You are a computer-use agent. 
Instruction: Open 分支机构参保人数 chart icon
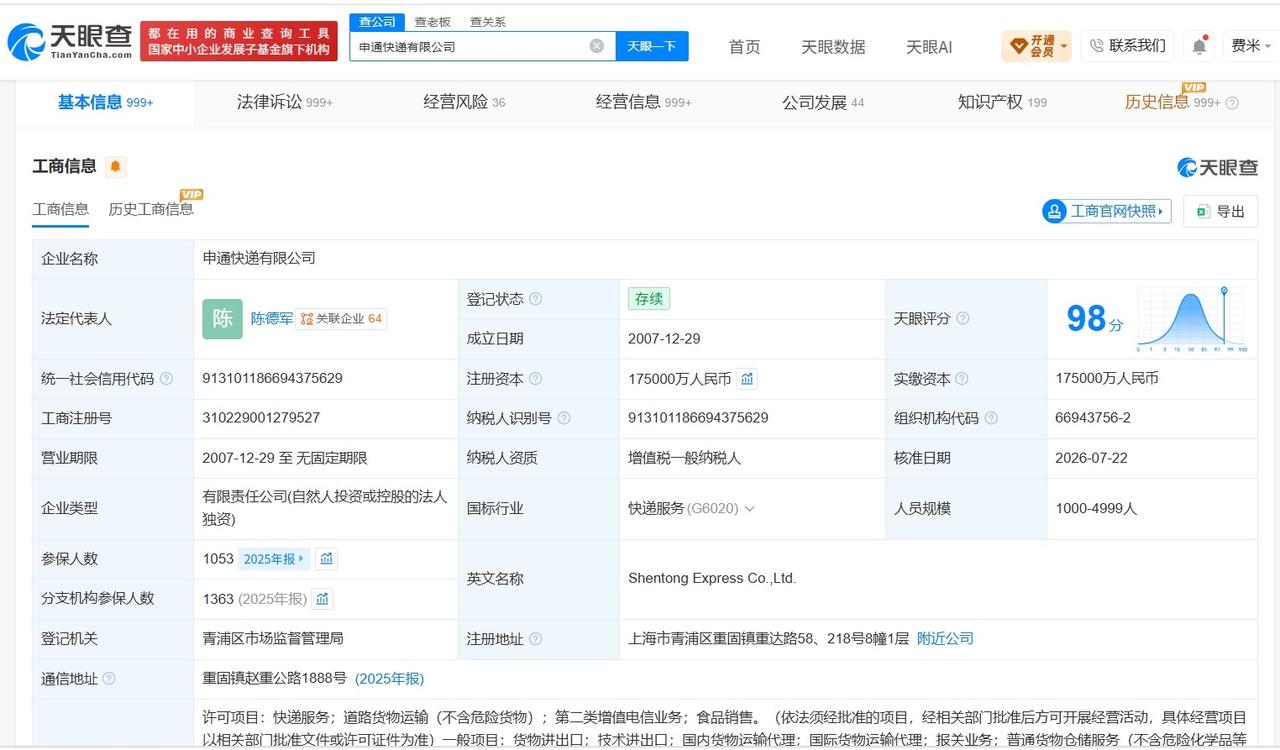[x=322, y=599]
